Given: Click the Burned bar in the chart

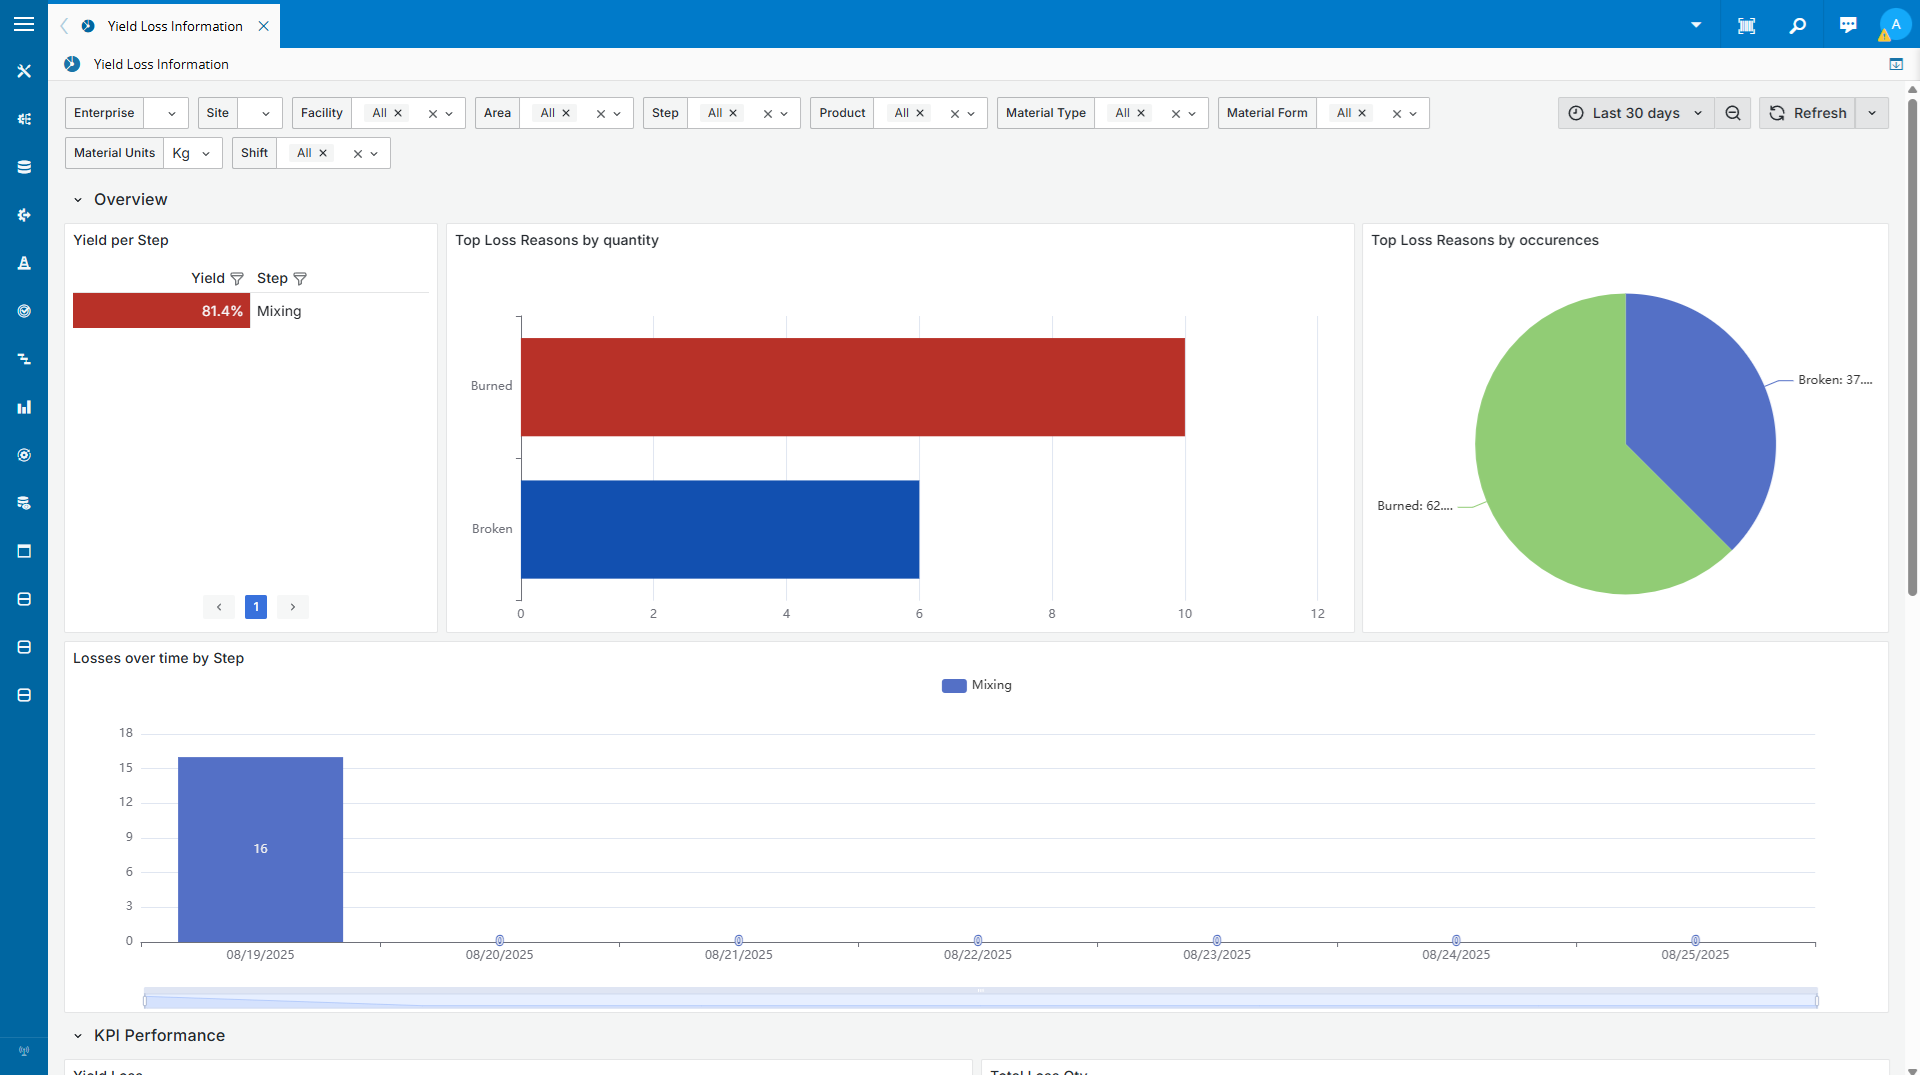Looking at the screenshot, I should click(852, 387).
